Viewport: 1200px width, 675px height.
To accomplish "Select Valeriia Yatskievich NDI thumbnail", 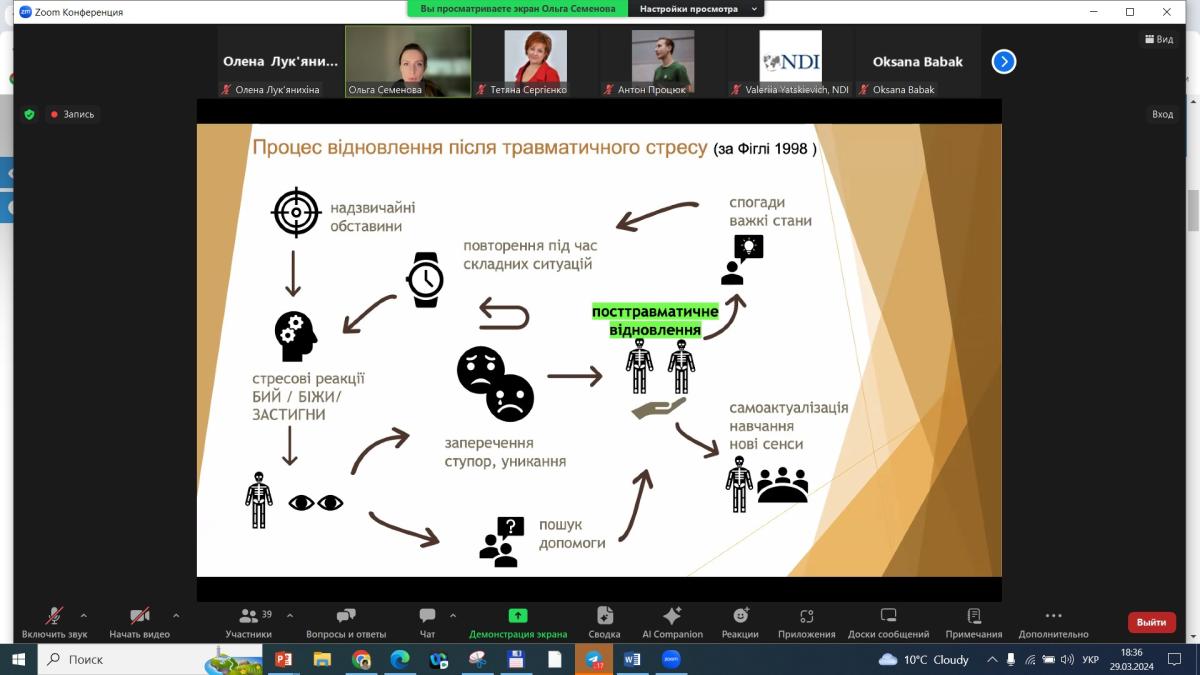I will (x=790, y=61).
